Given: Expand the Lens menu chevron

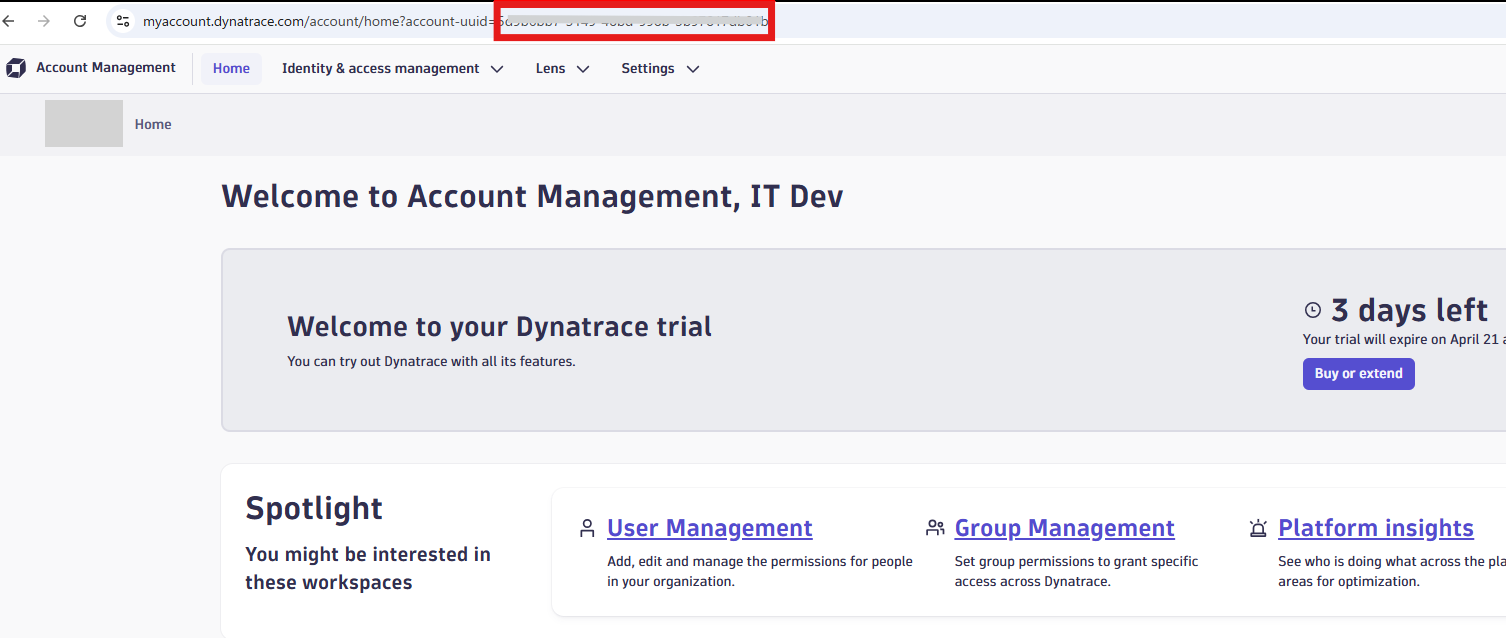Looking at the screenshot, I should (583, 69).
